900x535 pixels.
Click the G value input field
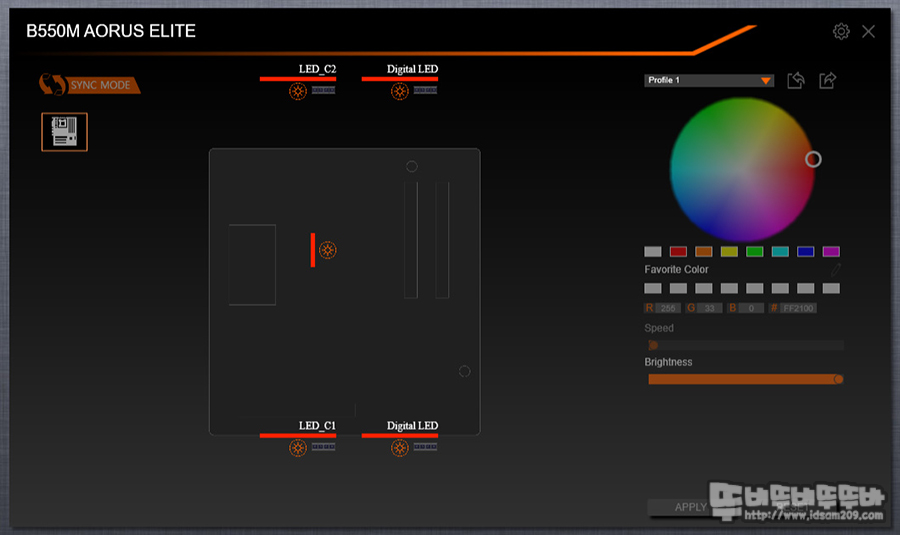709,308
